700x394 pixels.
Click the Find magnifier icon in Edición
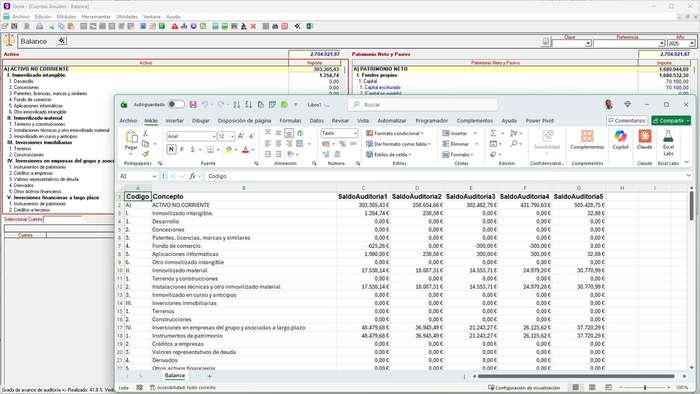click(514, 144)
